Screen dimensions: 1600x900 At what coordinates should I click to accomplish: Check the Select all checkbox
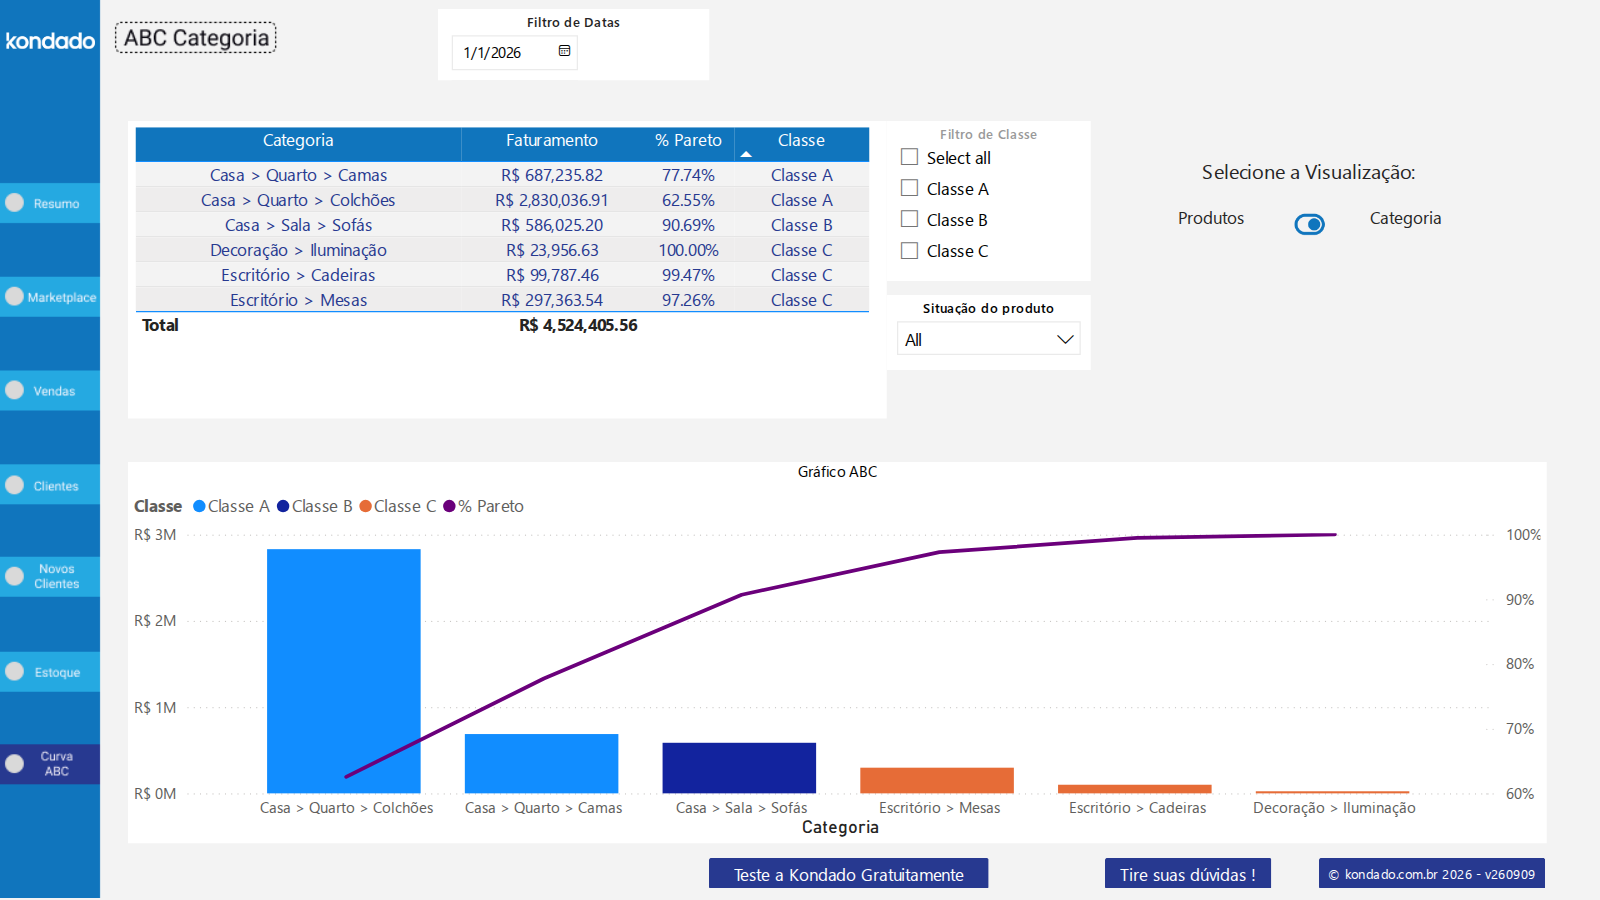pos(909,157)
